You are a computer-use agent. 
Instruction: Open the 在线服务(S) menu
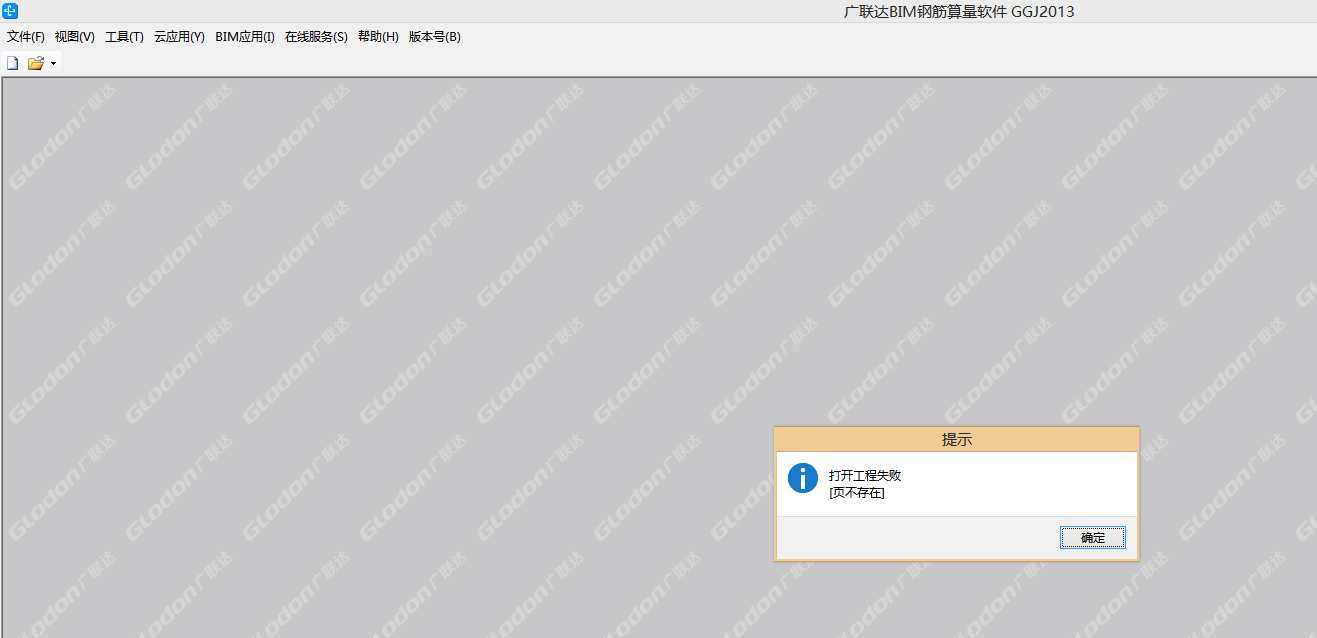(x=316, y=37)
